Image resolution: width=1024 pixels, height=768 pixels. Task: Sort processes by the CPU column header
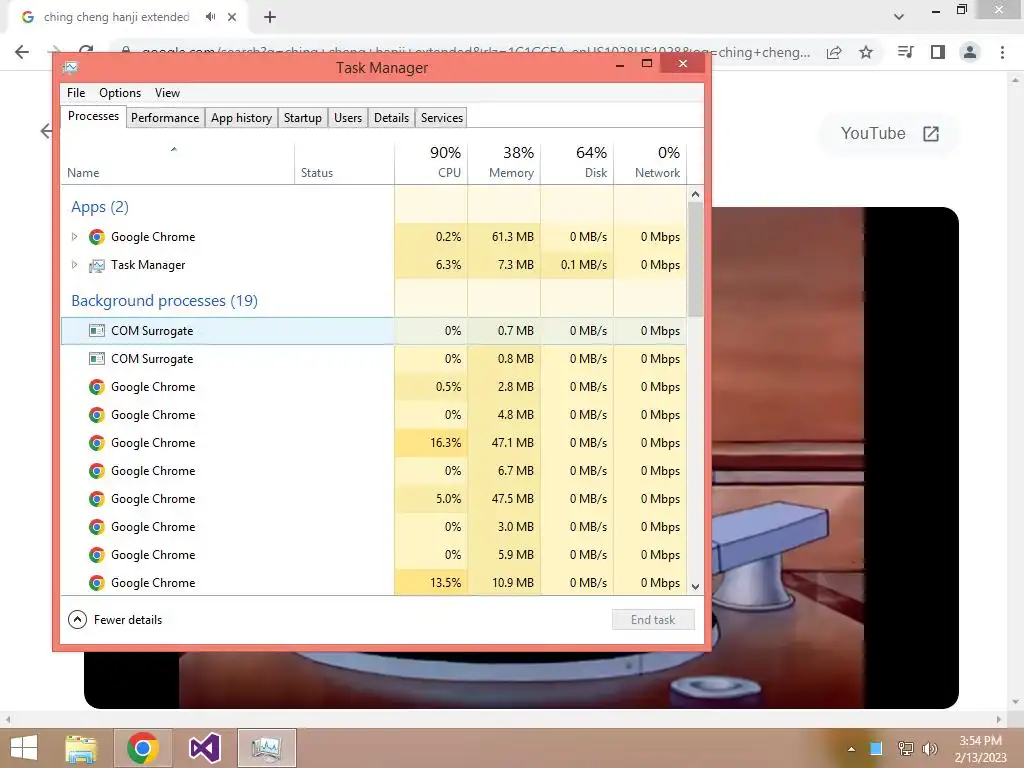[x=431, y=162]
